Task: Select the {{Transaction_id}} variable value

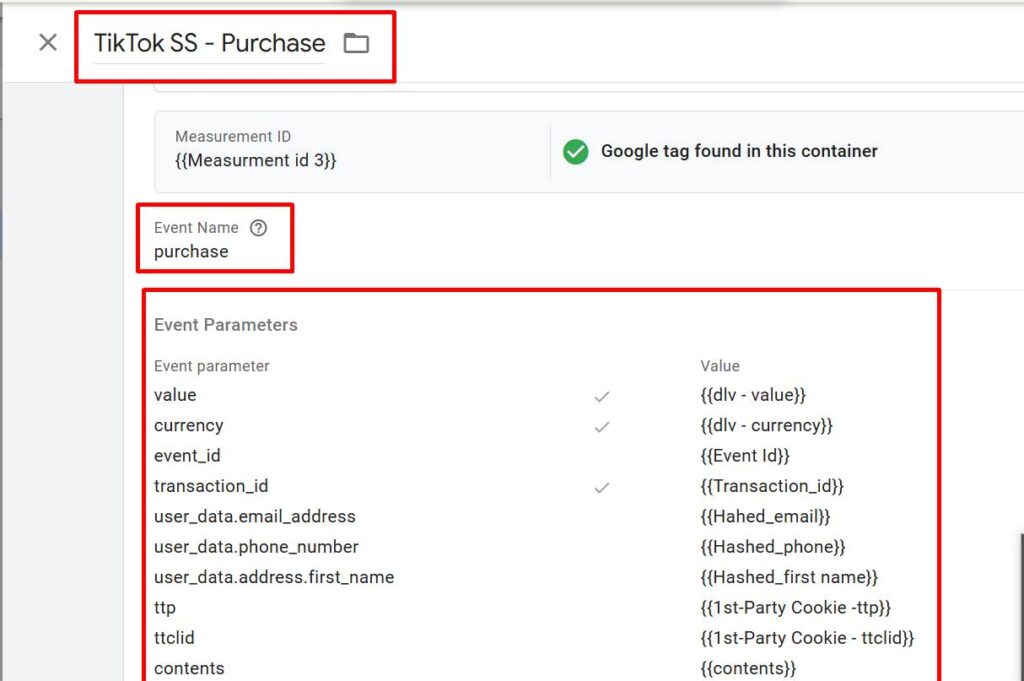Action: (772, 486)
